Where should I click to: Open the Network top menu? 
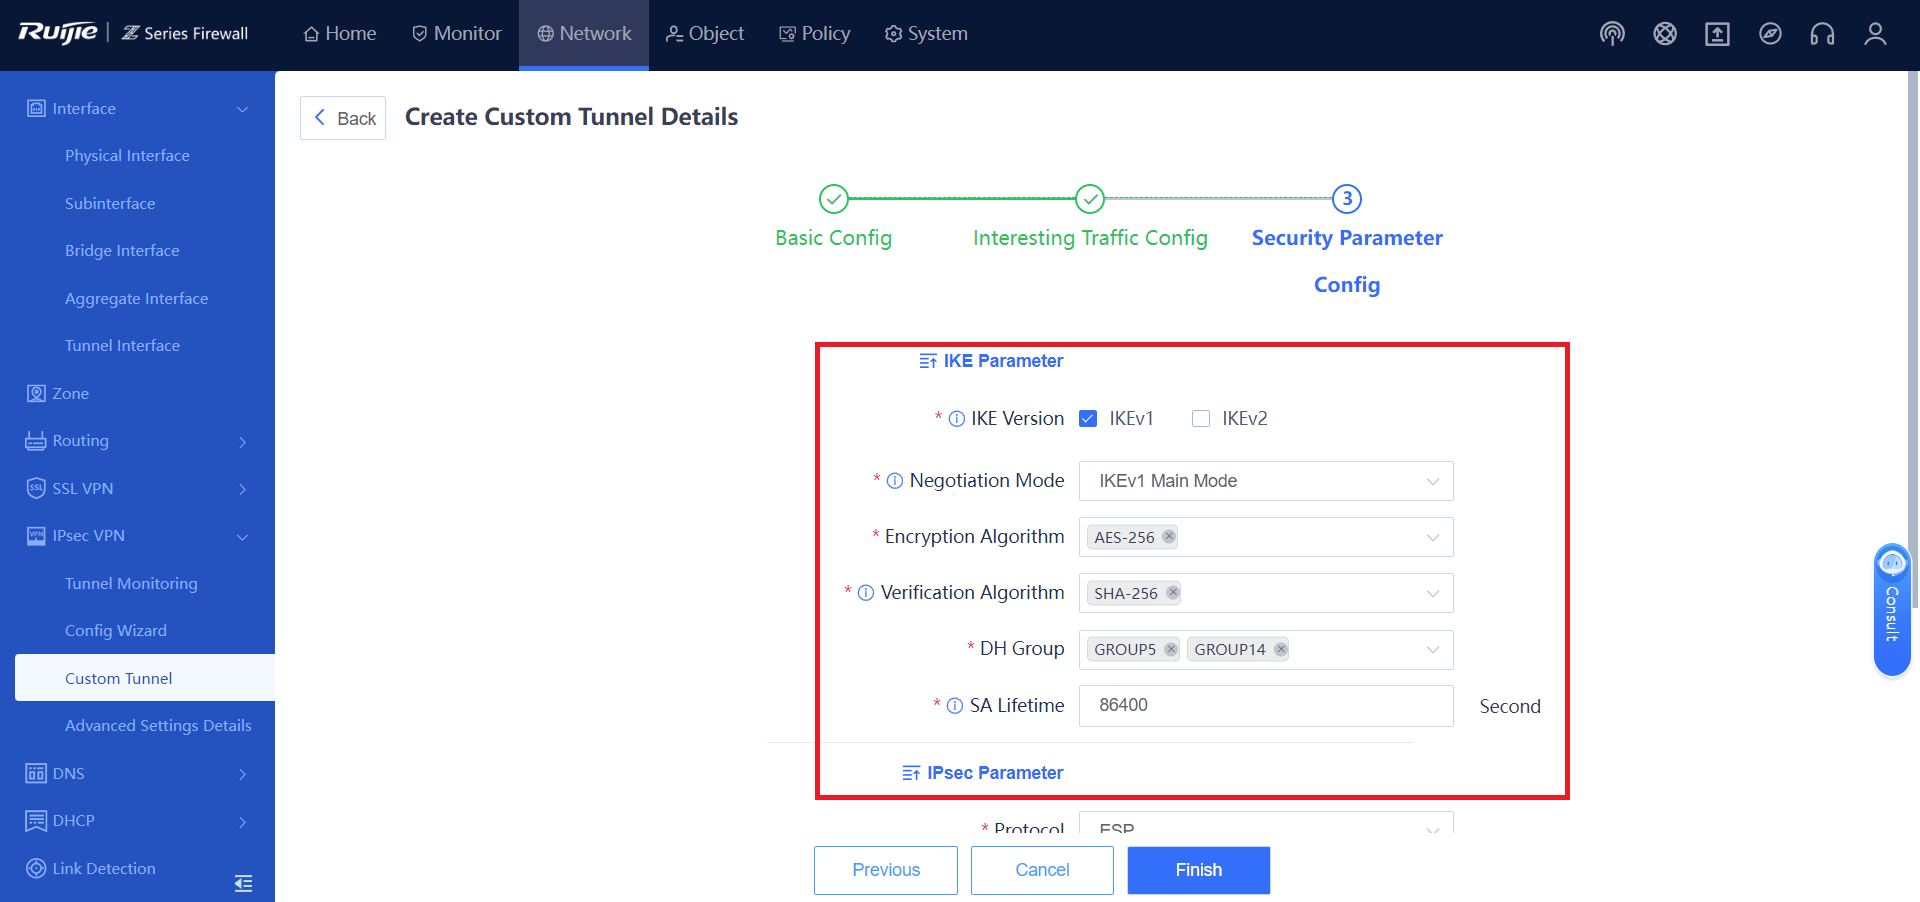pos(584,34)
